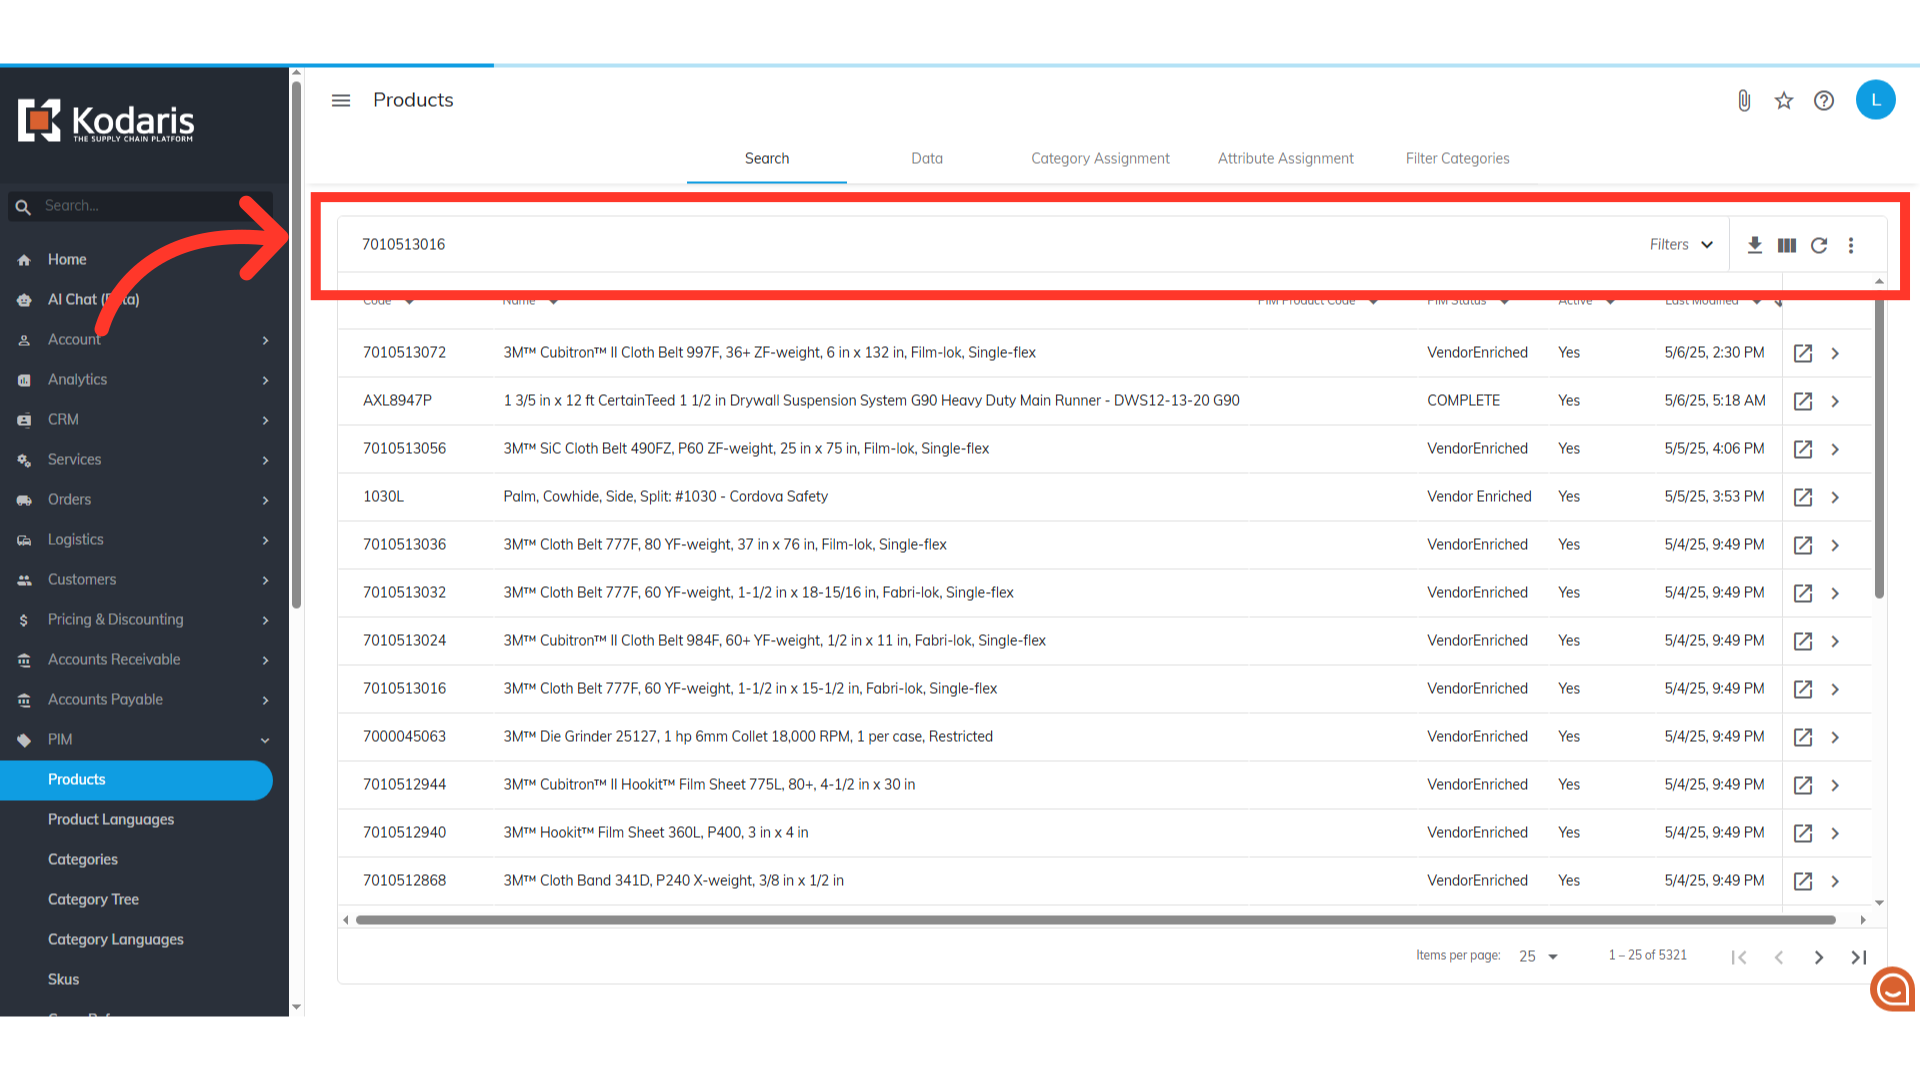Viewport: 1920px width, 1080px height.
Task: Click the attachment paperclip icon
Action: tap(1744, 100)
